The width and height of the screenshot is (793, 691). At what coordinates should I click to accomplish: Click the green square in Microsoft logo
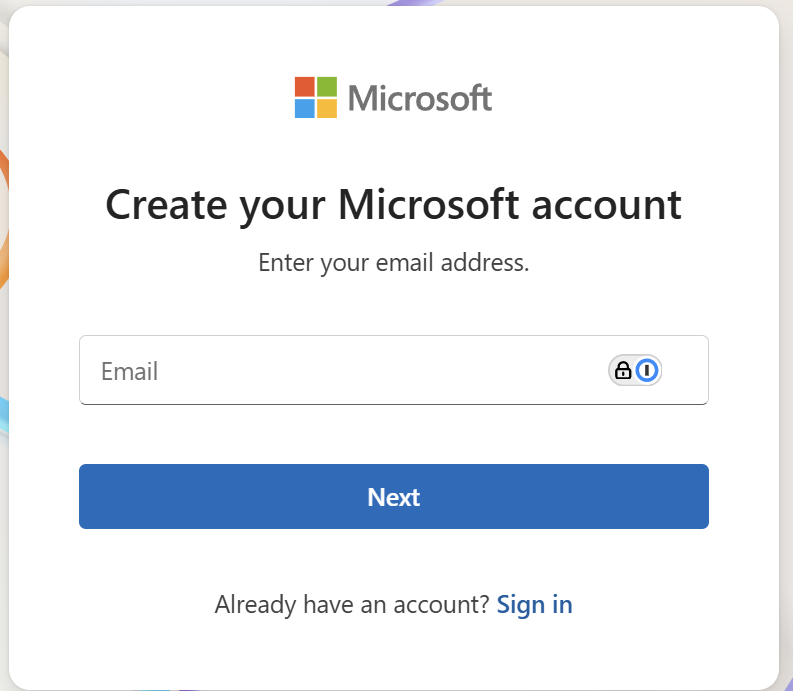327,86
